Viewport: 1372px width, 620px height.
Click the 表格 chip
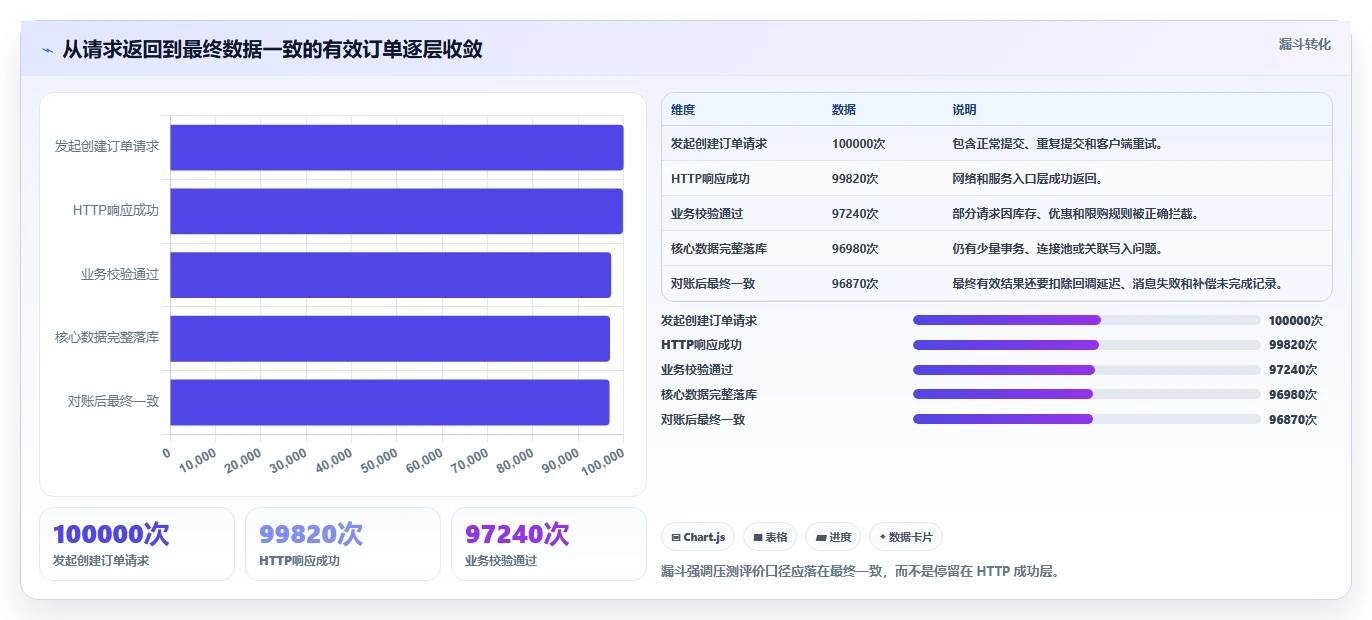pos(770,537)
